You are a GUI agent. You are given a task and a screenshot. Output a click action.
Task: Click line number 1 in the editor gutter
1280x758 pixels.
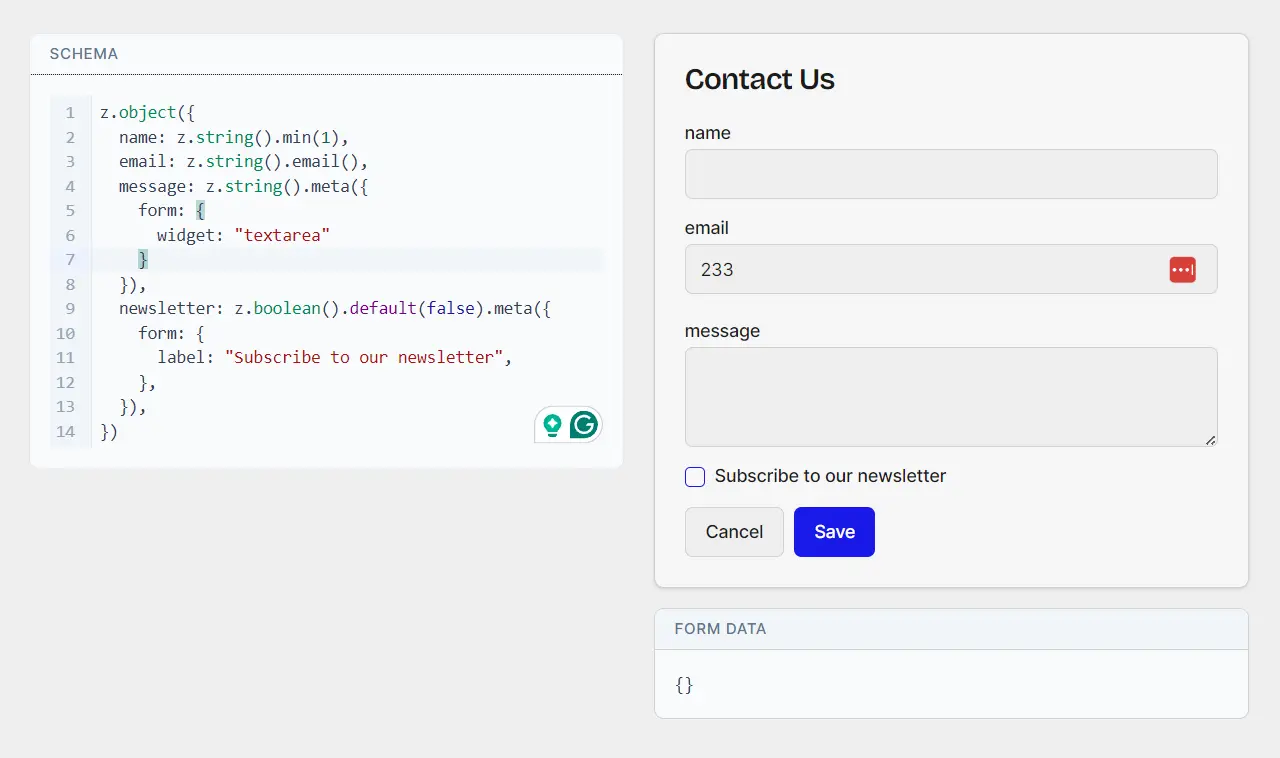pyautogui.click(x=70, y=113)
